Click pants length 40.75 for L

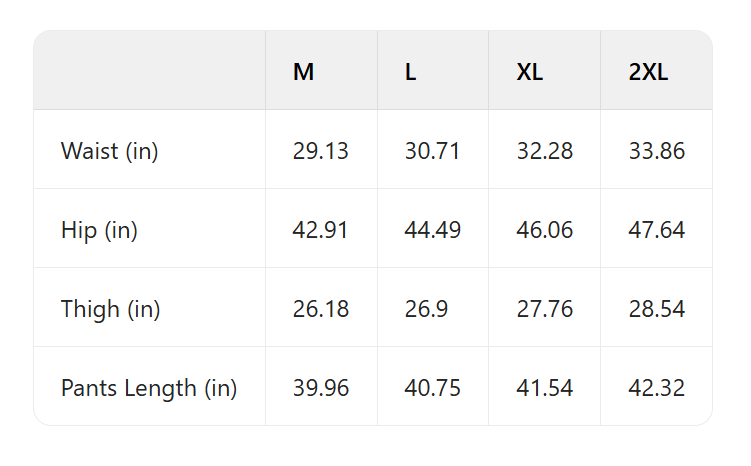click(433, 388)
